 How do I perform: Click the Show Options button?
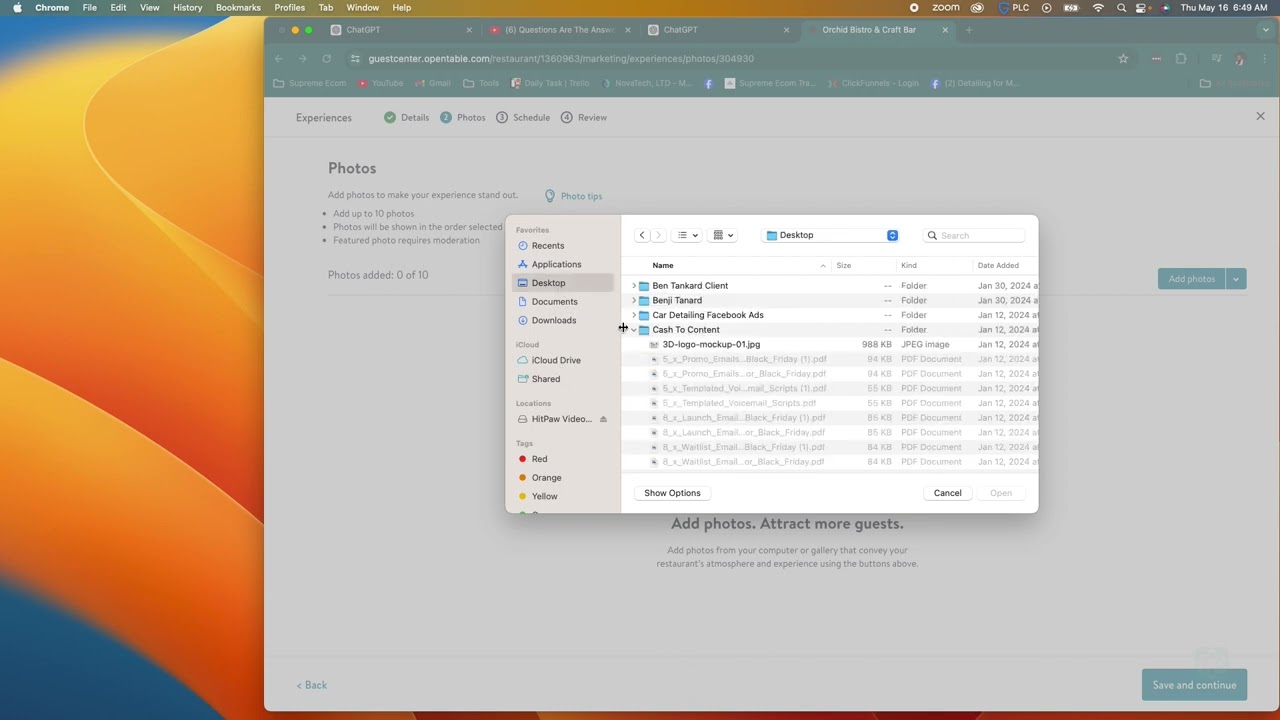(x=672, y=493)
